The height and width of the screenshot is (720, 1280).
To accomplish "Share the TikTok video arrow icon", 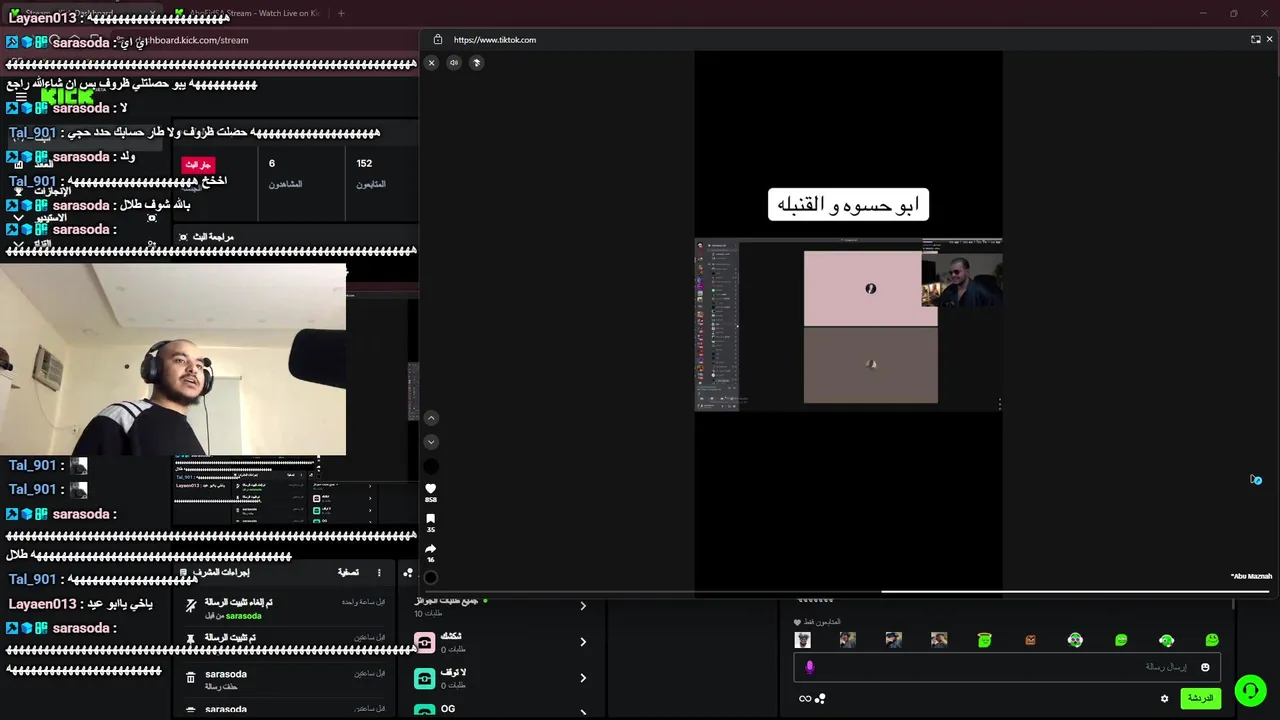I will point(431,549).
